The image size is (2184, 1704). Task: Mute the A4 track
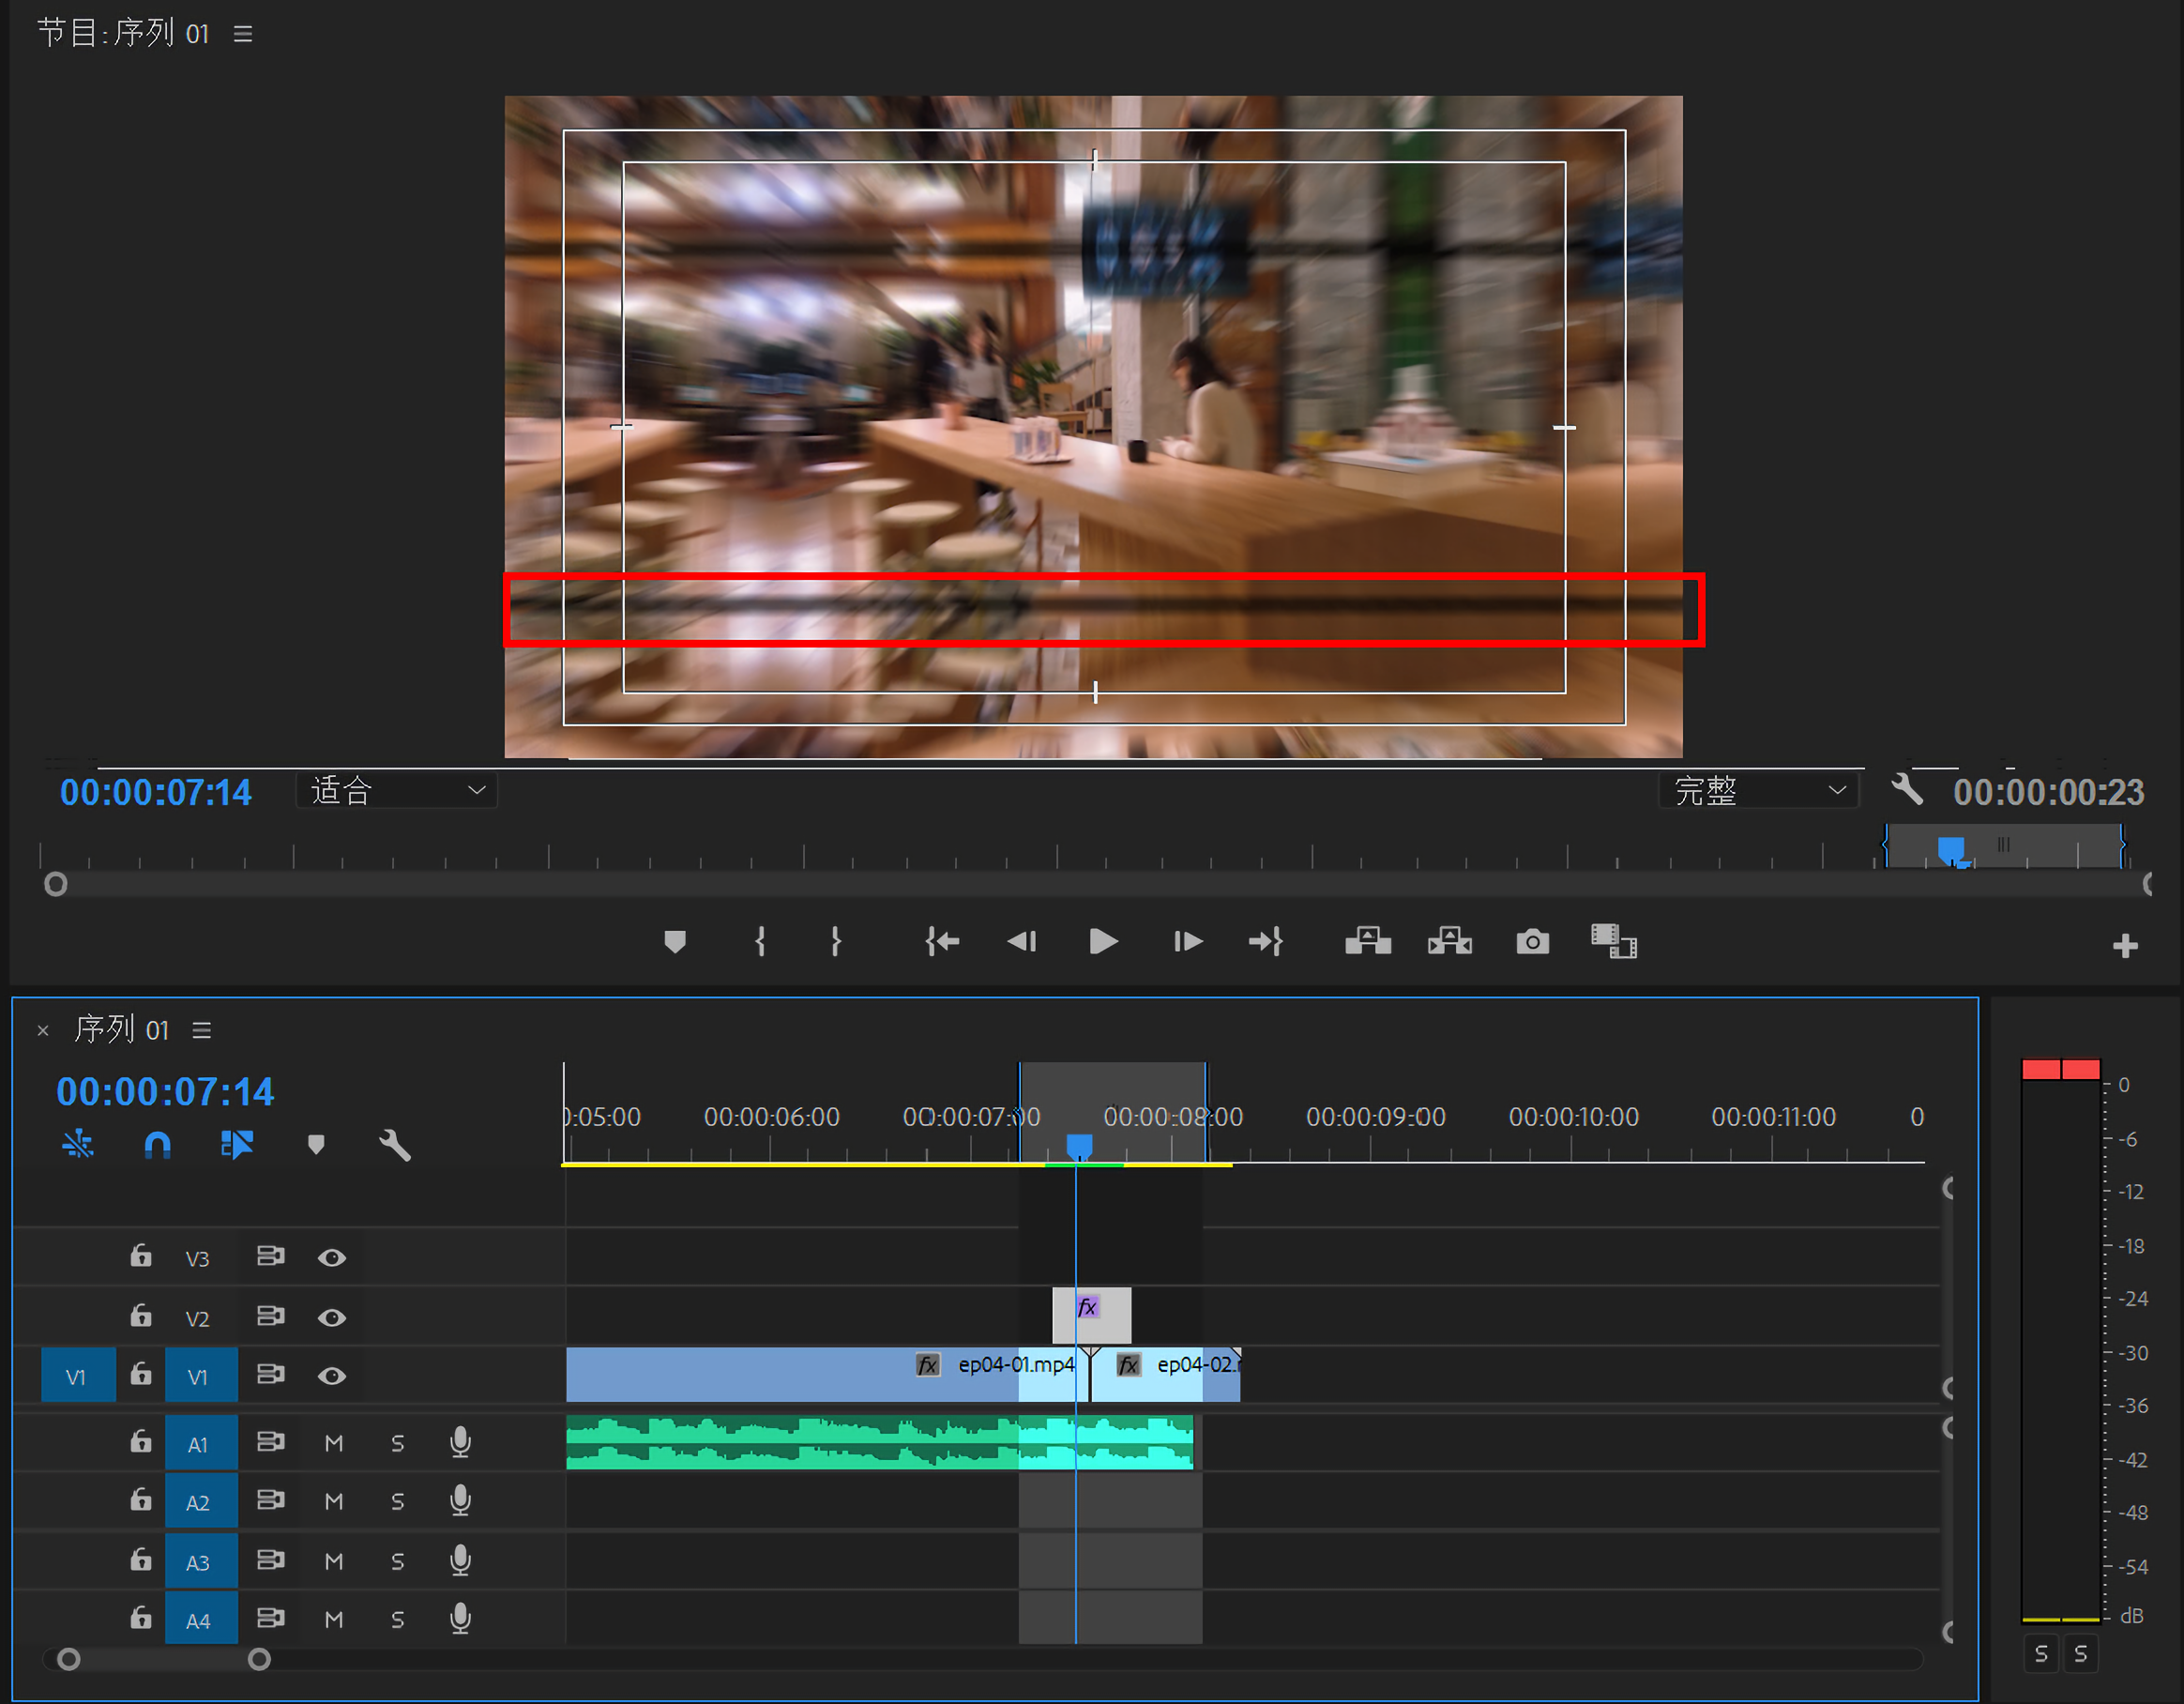[334, 1619]
